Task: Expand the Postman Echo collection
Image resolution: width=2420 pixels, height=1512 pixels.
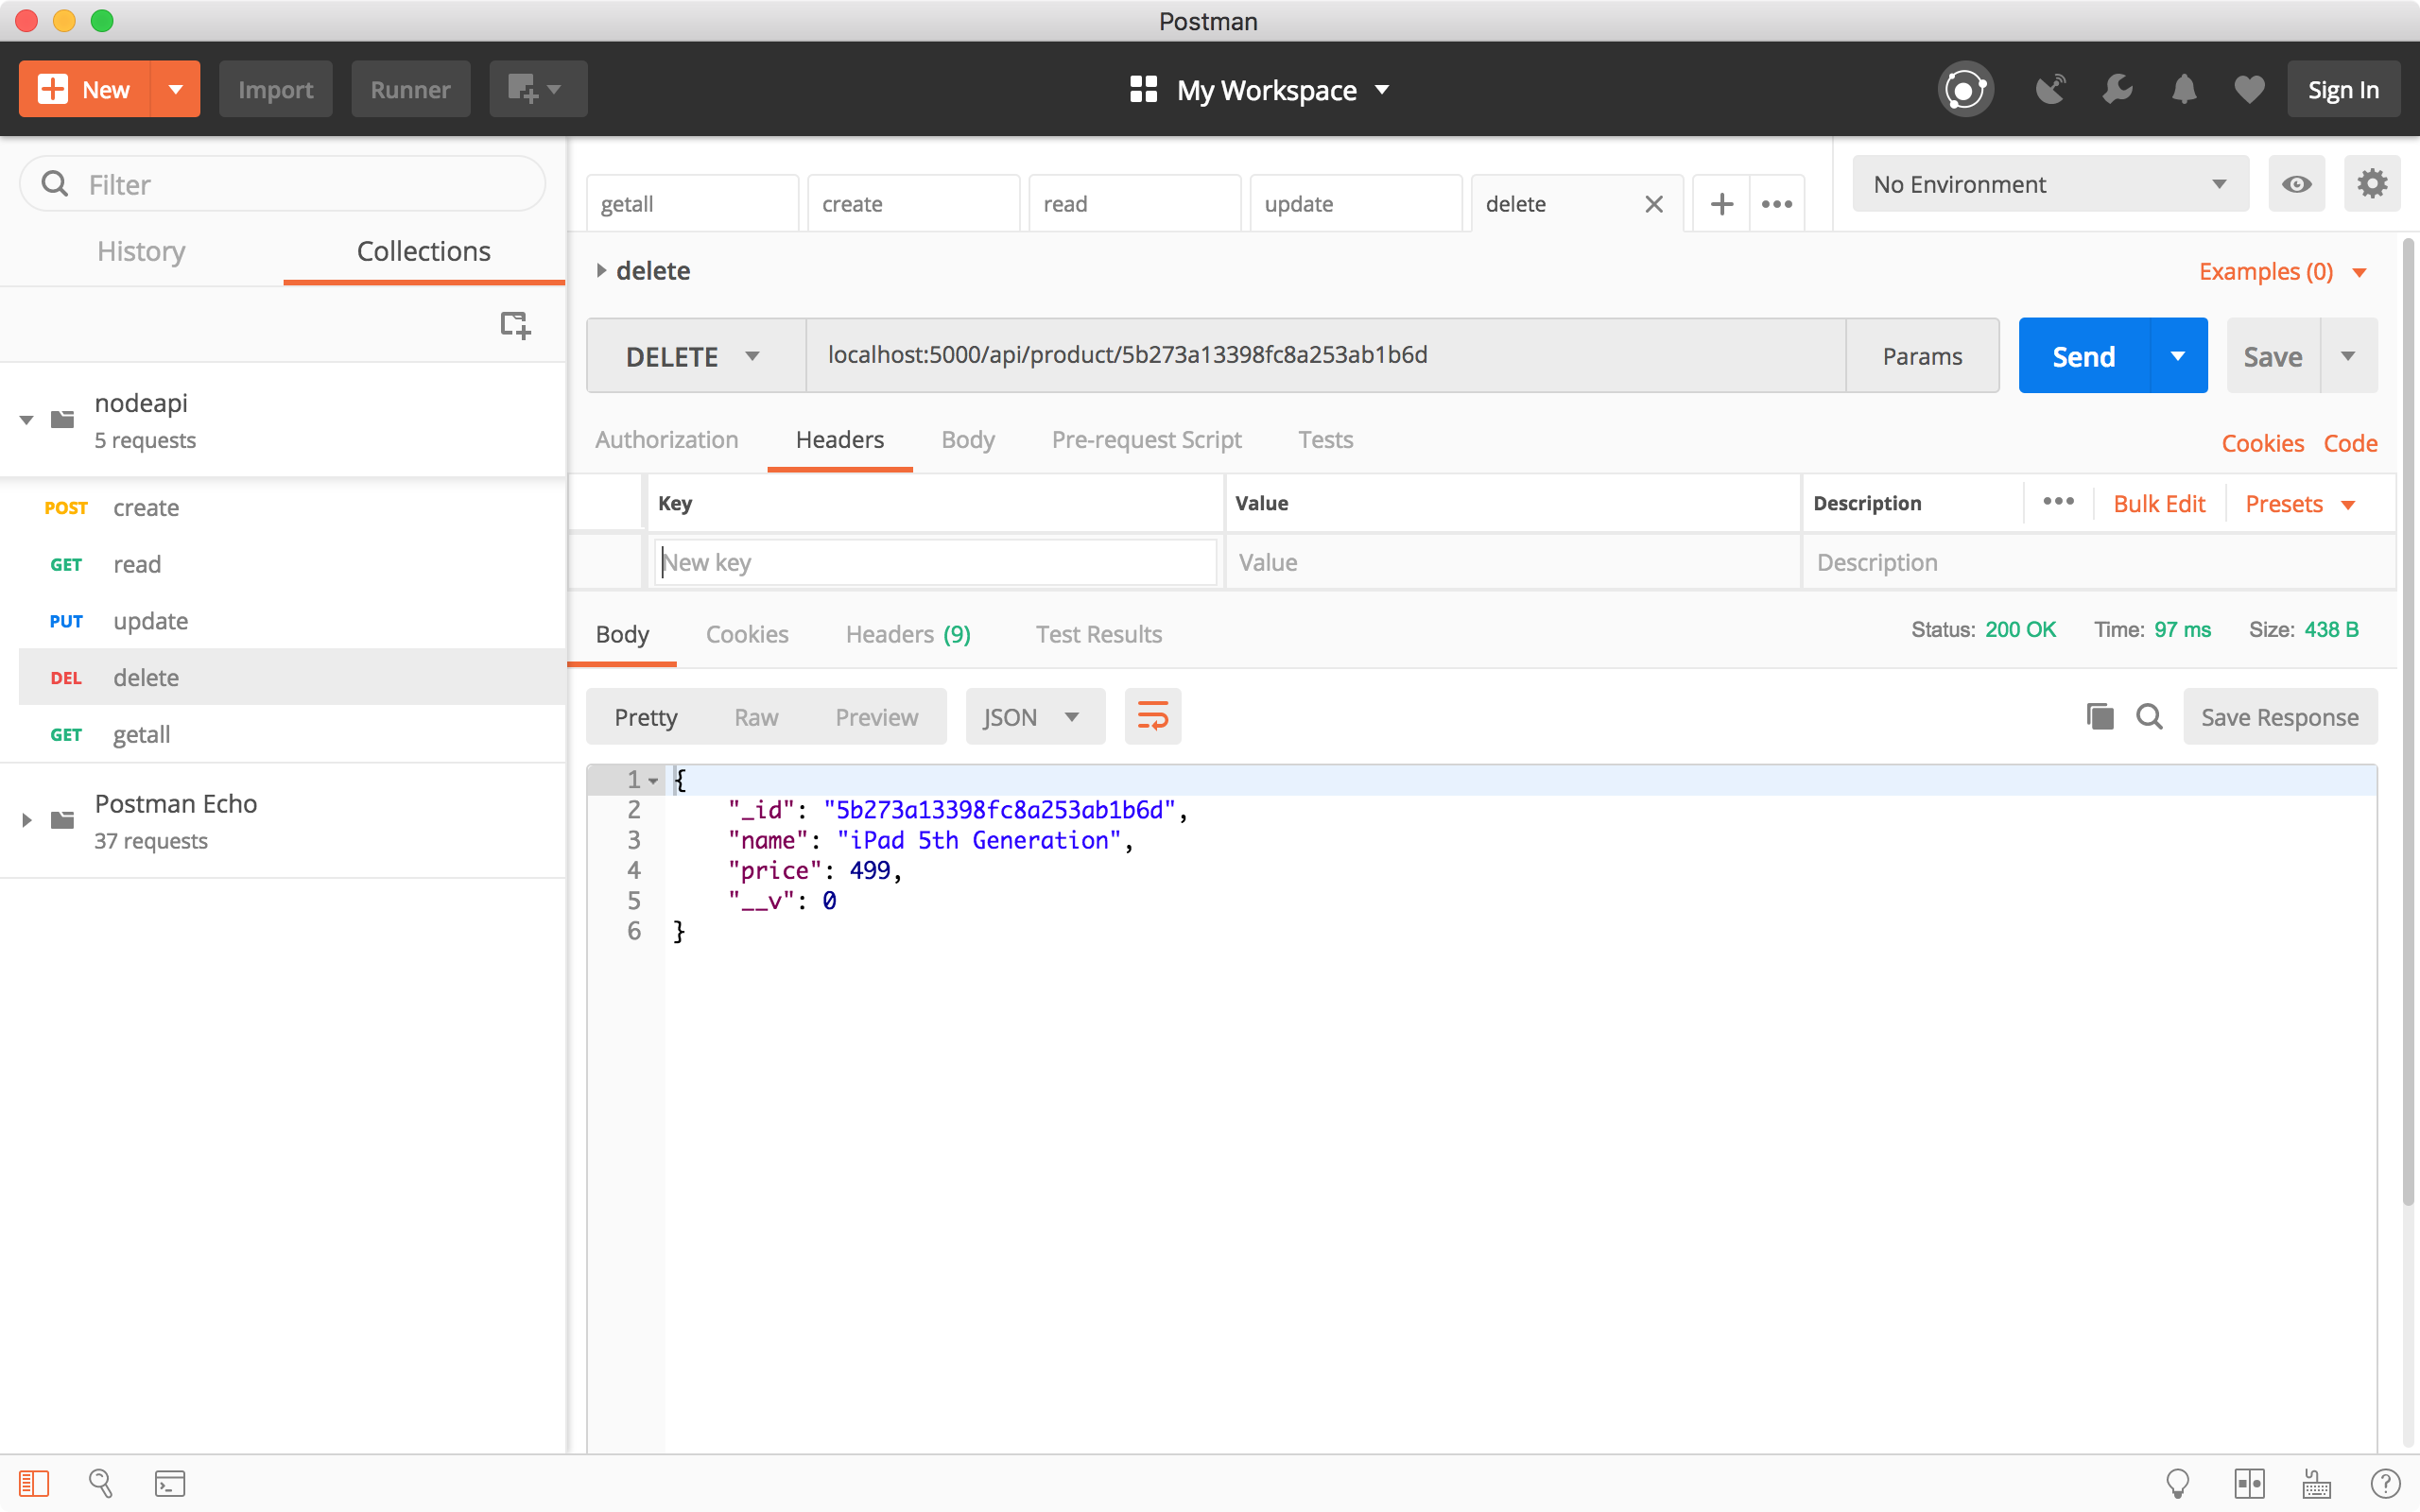Action: point(27,820)
